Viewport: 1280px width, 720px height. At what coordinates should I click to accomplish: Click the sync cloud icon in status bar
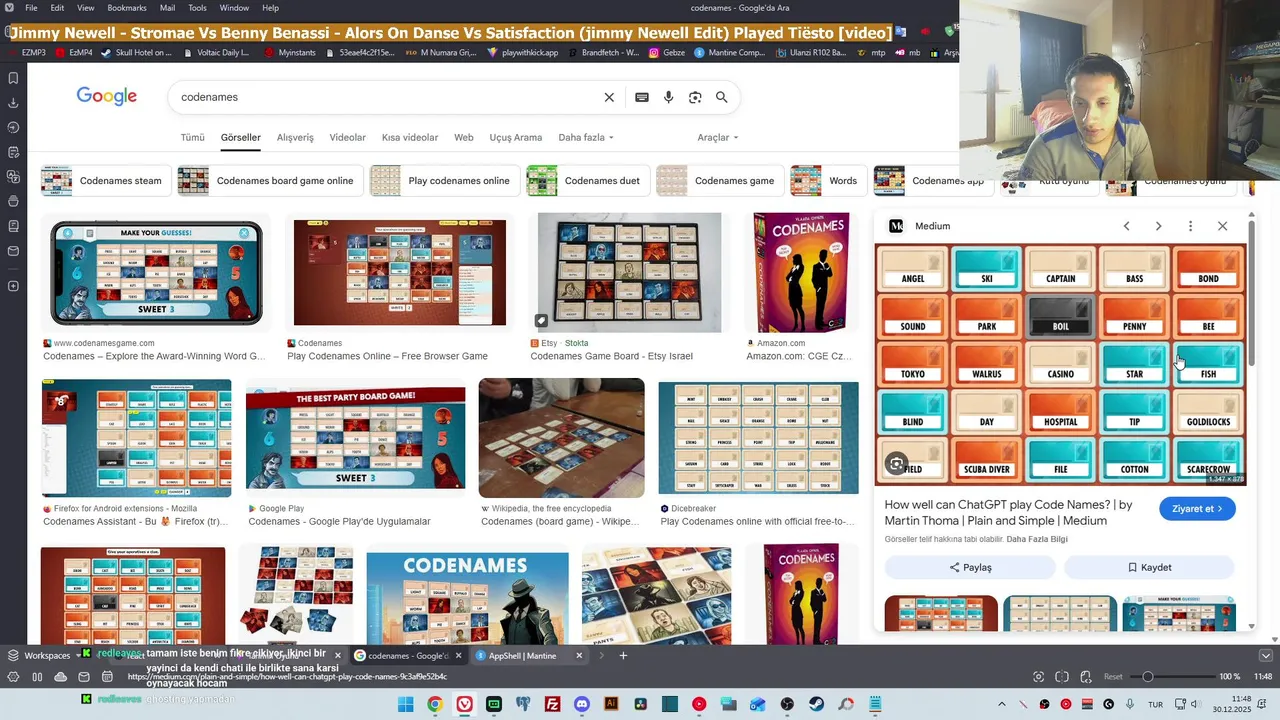pos(61,677)
